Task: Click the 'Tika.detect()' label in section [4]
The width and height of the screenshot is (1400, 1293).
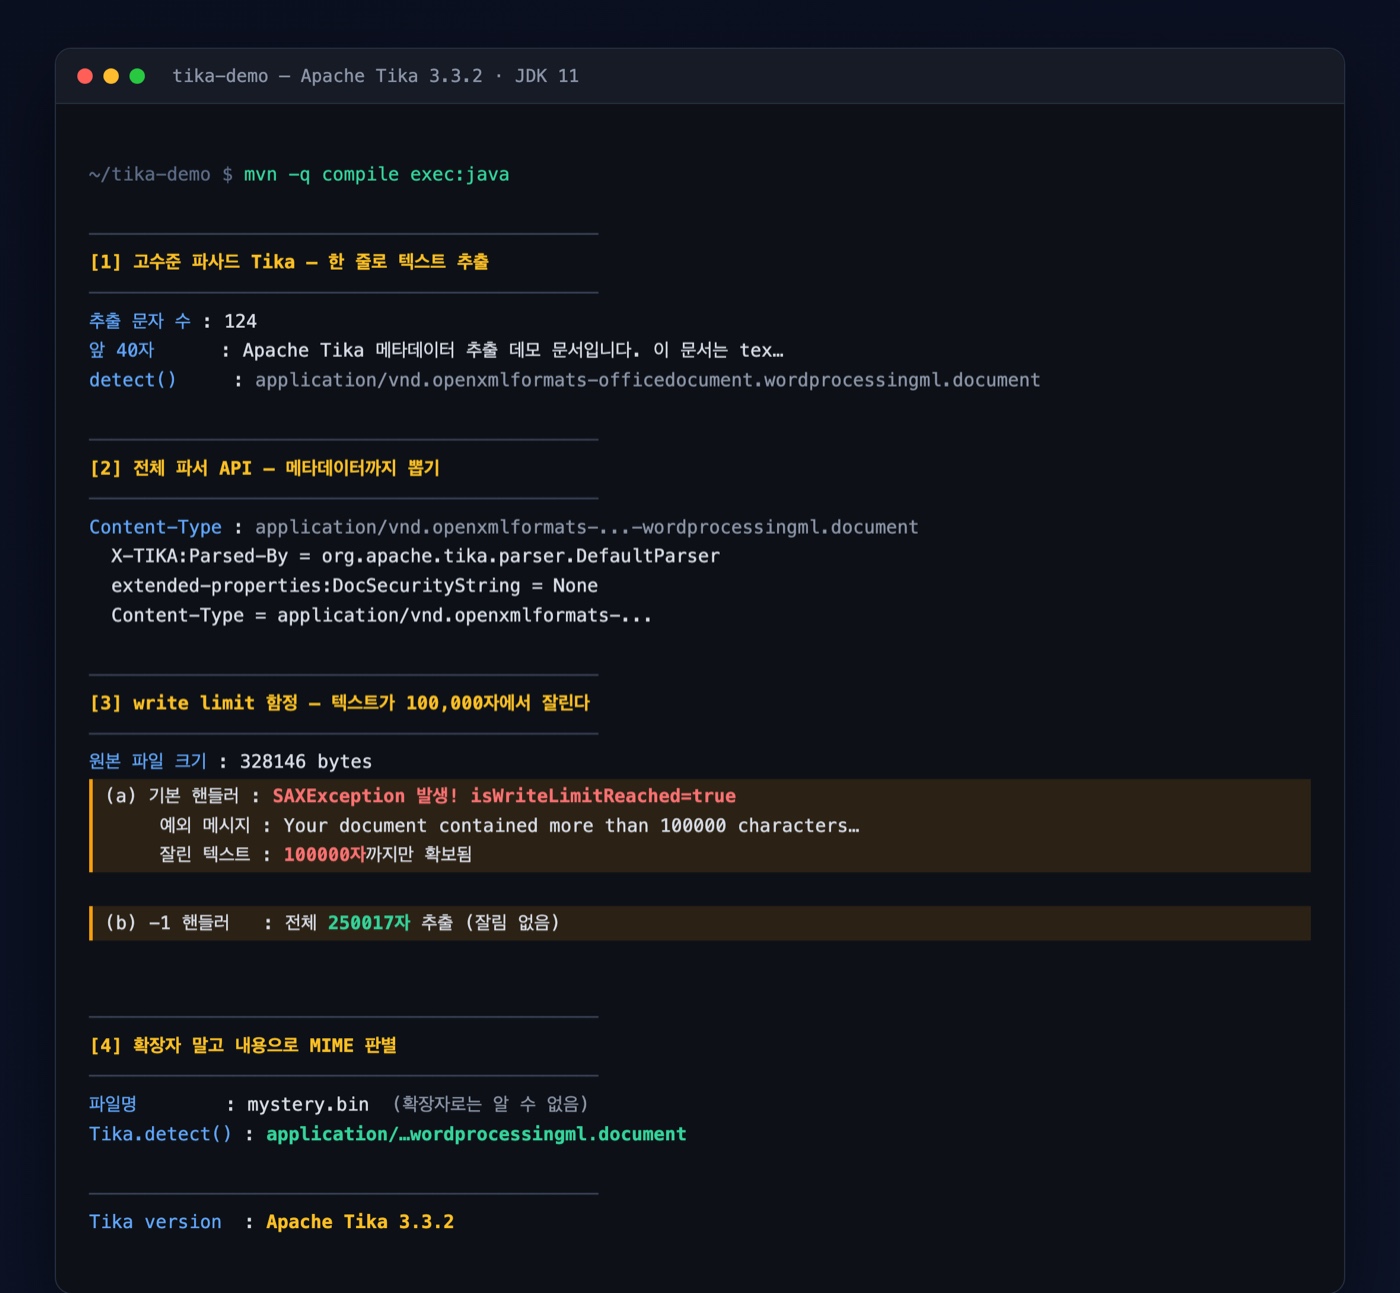Action: [x=160, y=1134]
